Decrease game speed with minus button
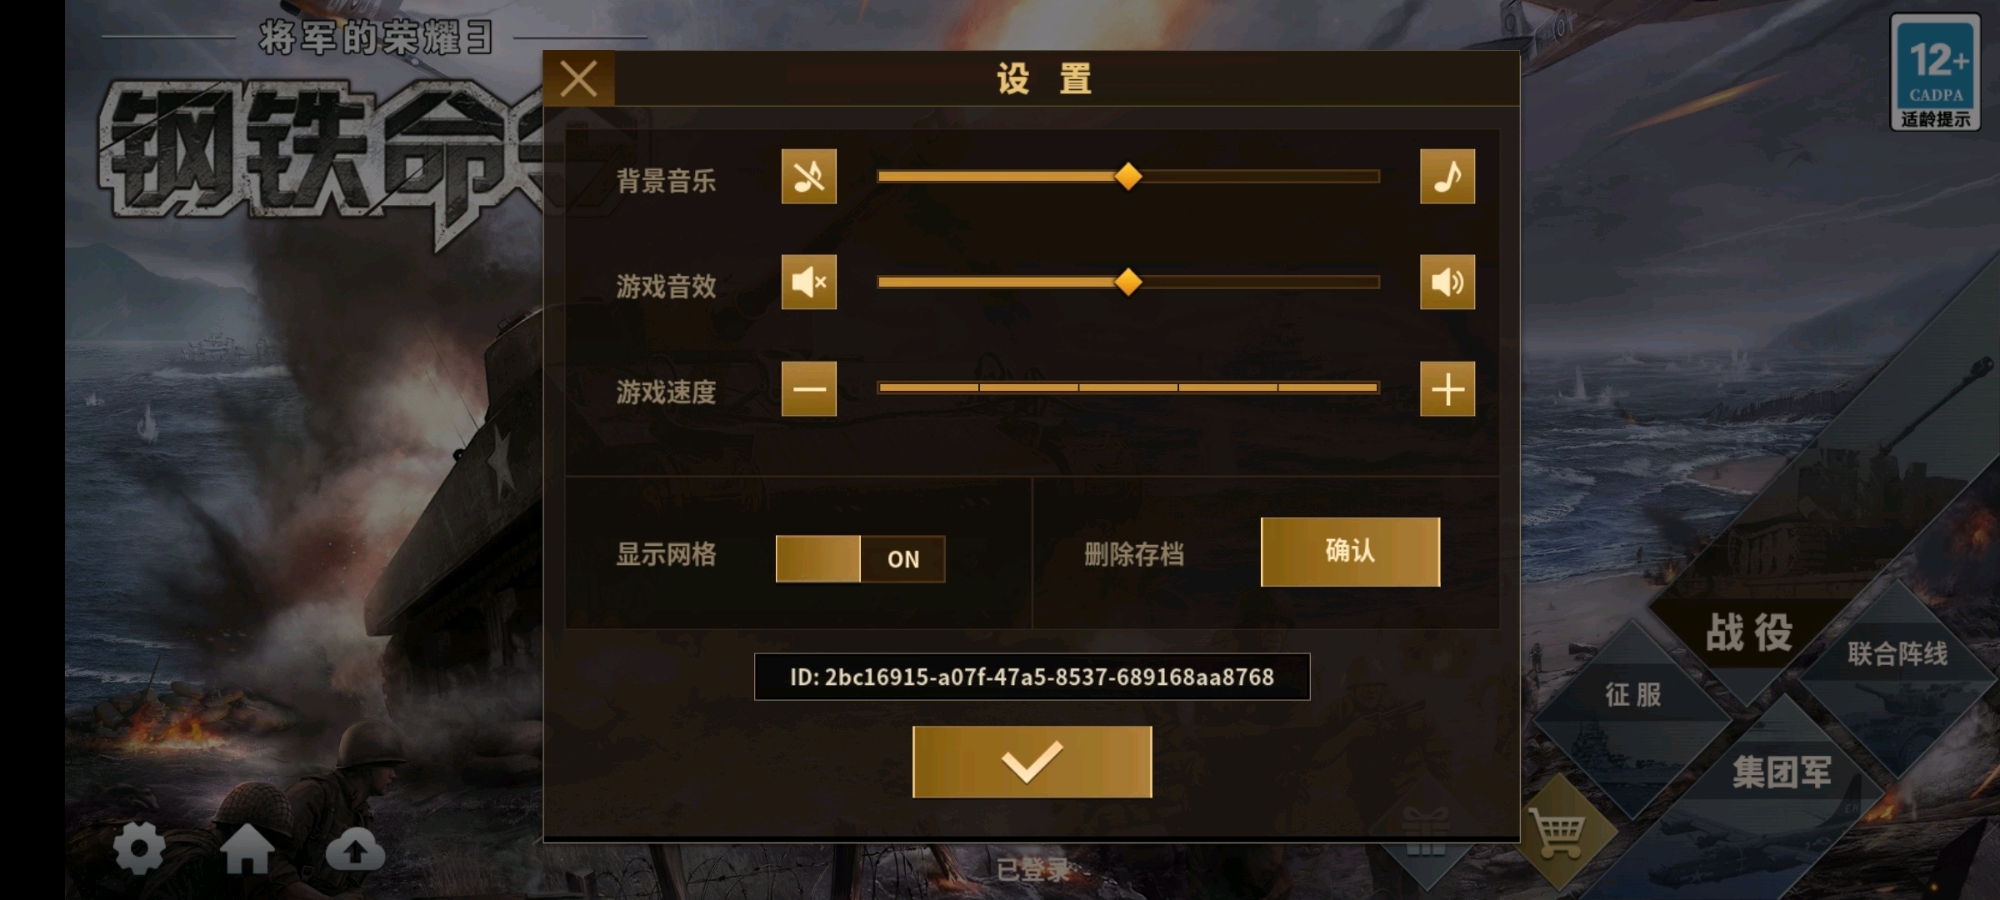The width and height of the screenshot is (2000, 900). 809,389
